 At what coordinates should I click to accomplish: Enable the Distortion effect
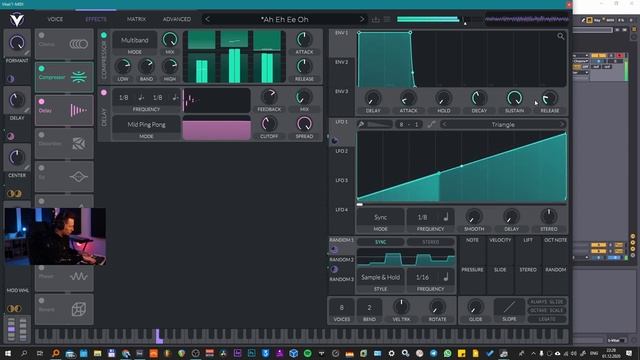[42, 135]
